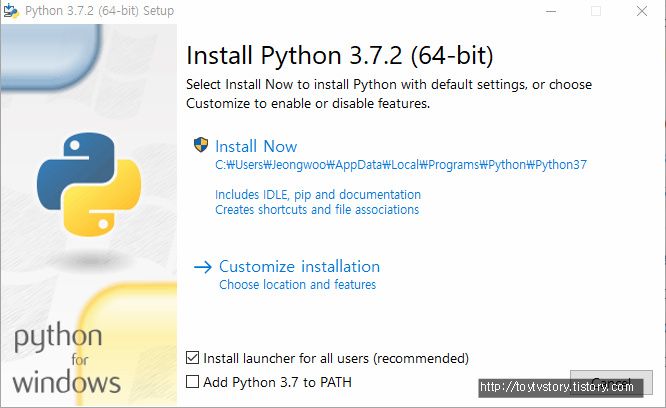Click 'Choose location and features' subtitle
666x408 pixels.
[x=298, y=284]
